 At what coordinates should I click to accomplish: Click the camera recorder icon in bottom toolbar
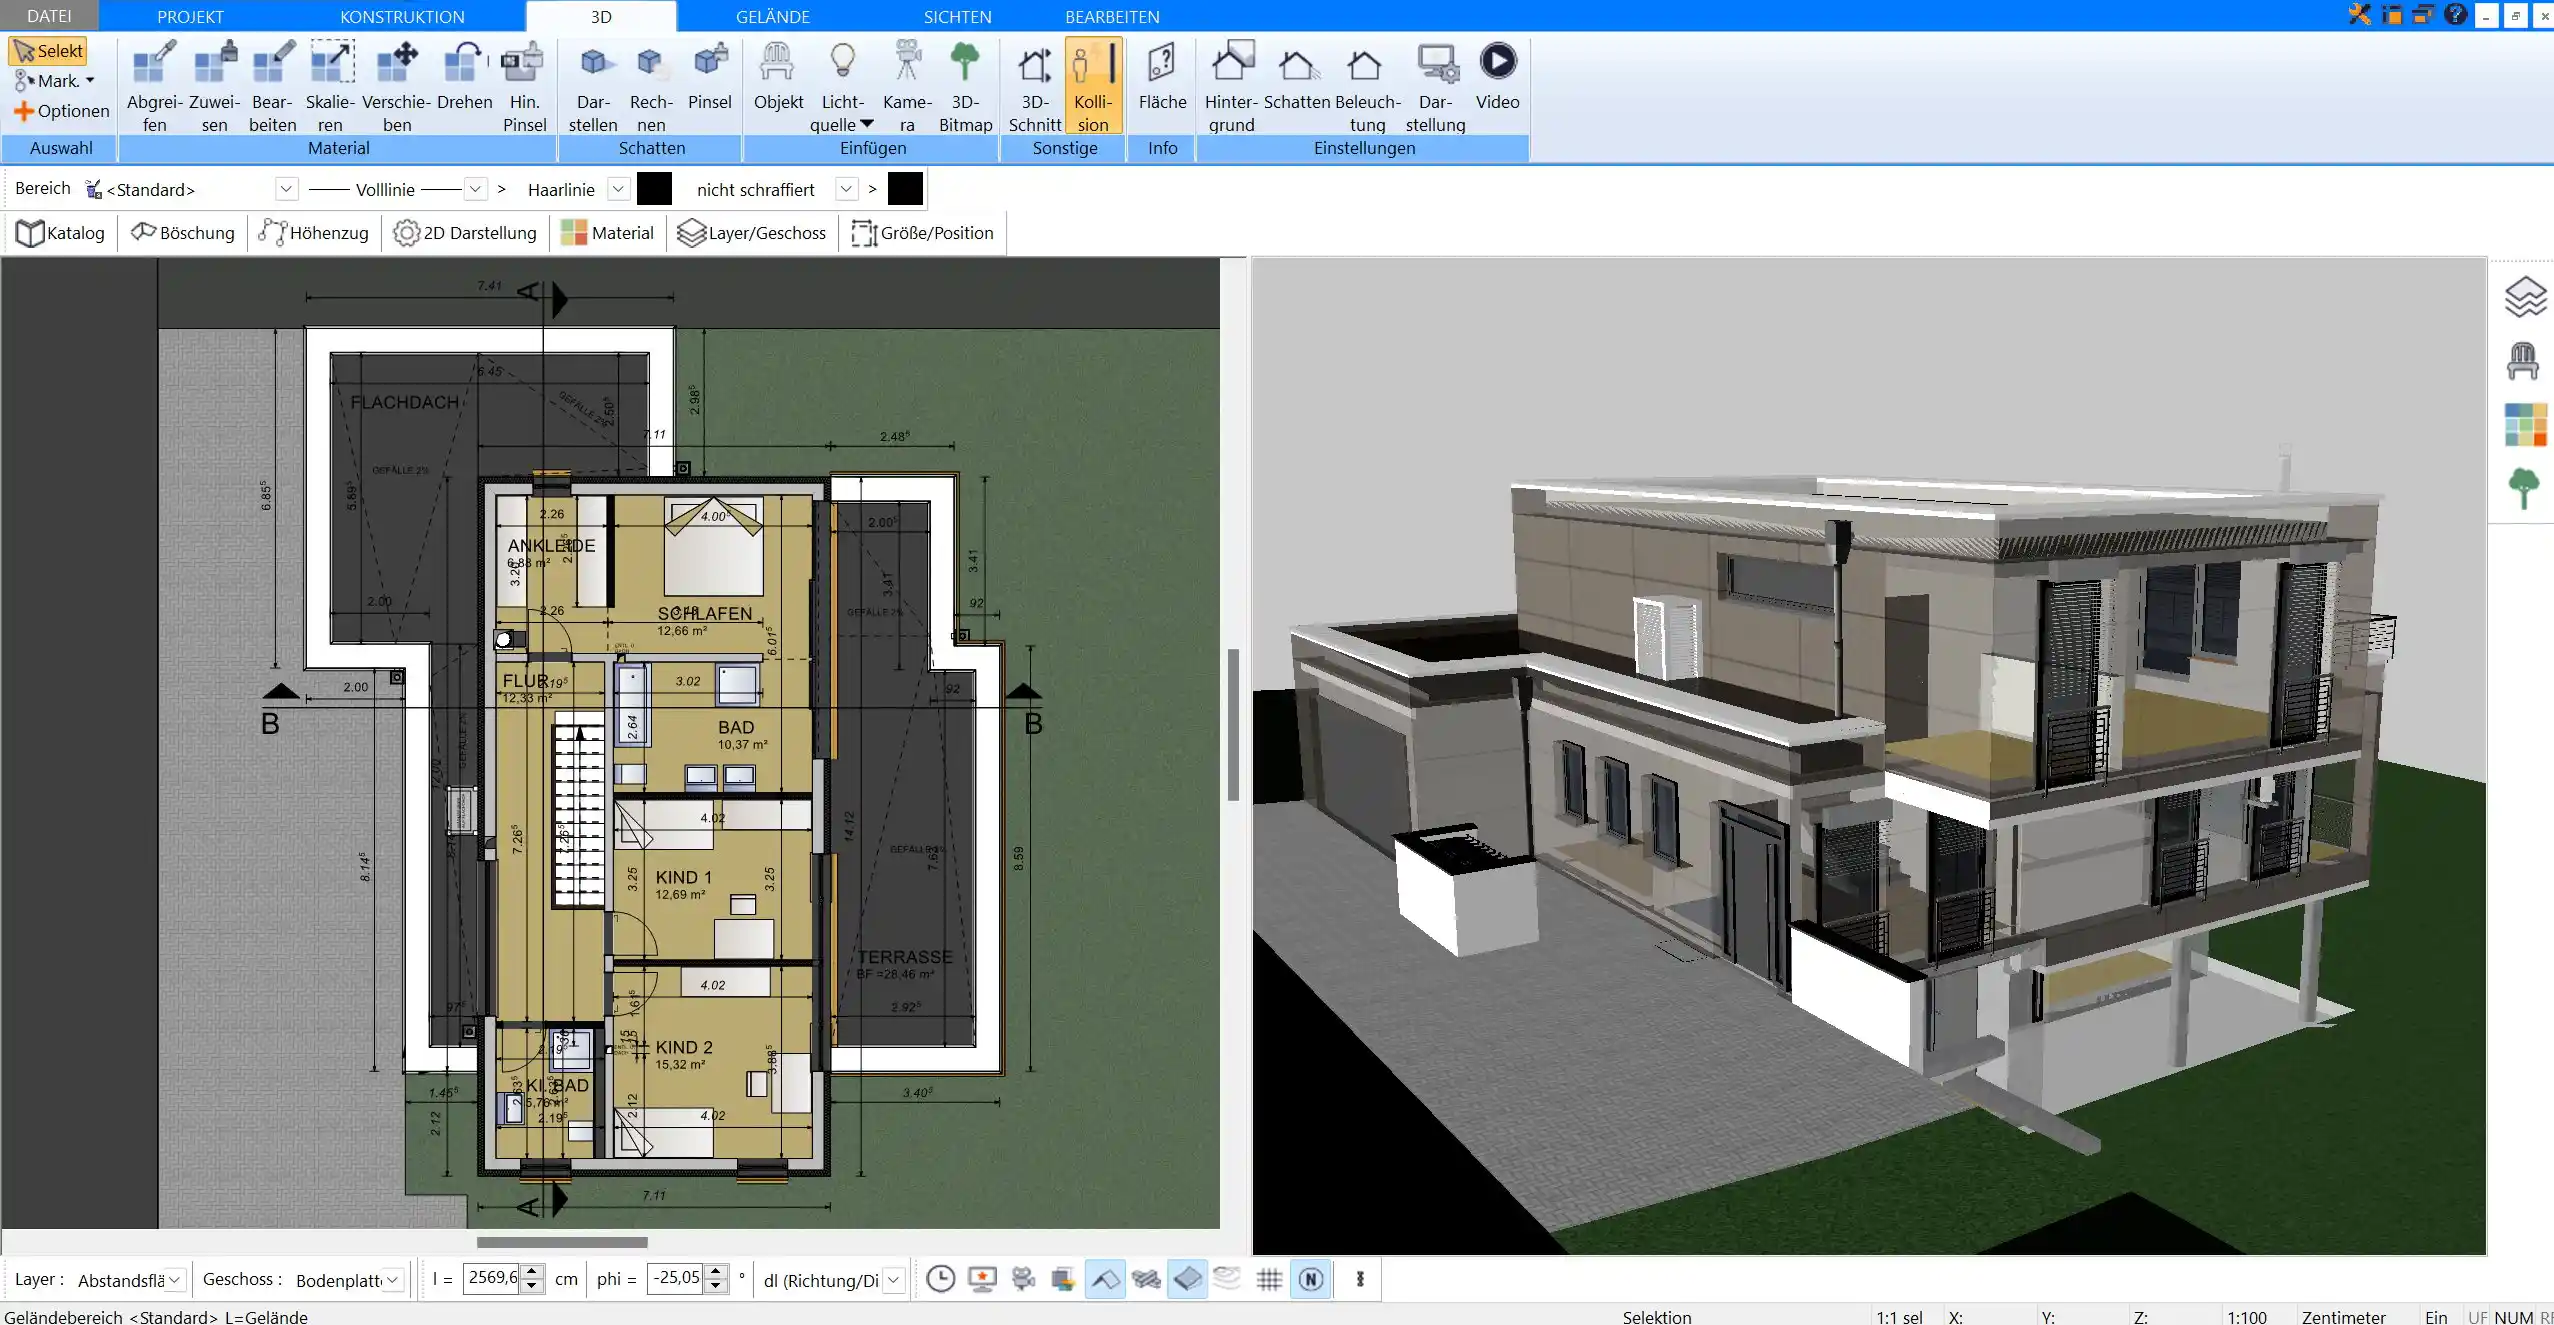tap(1023, 1279)
